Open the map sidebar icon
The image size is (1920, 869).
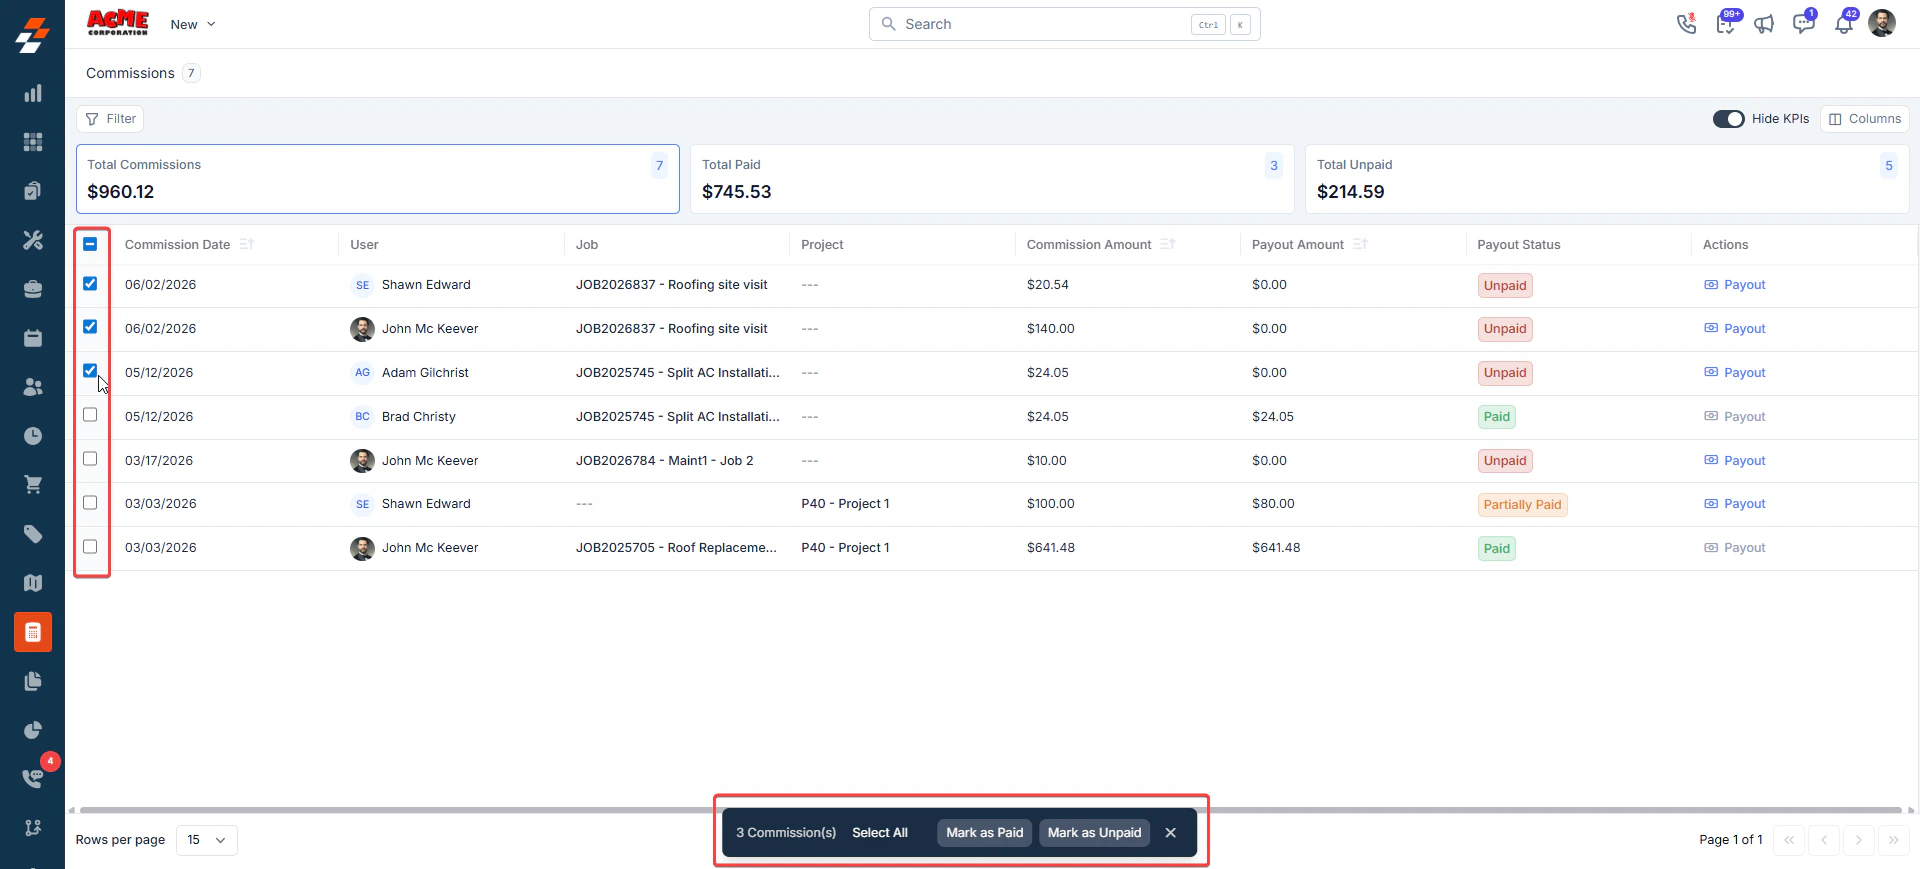pos(33,583)
